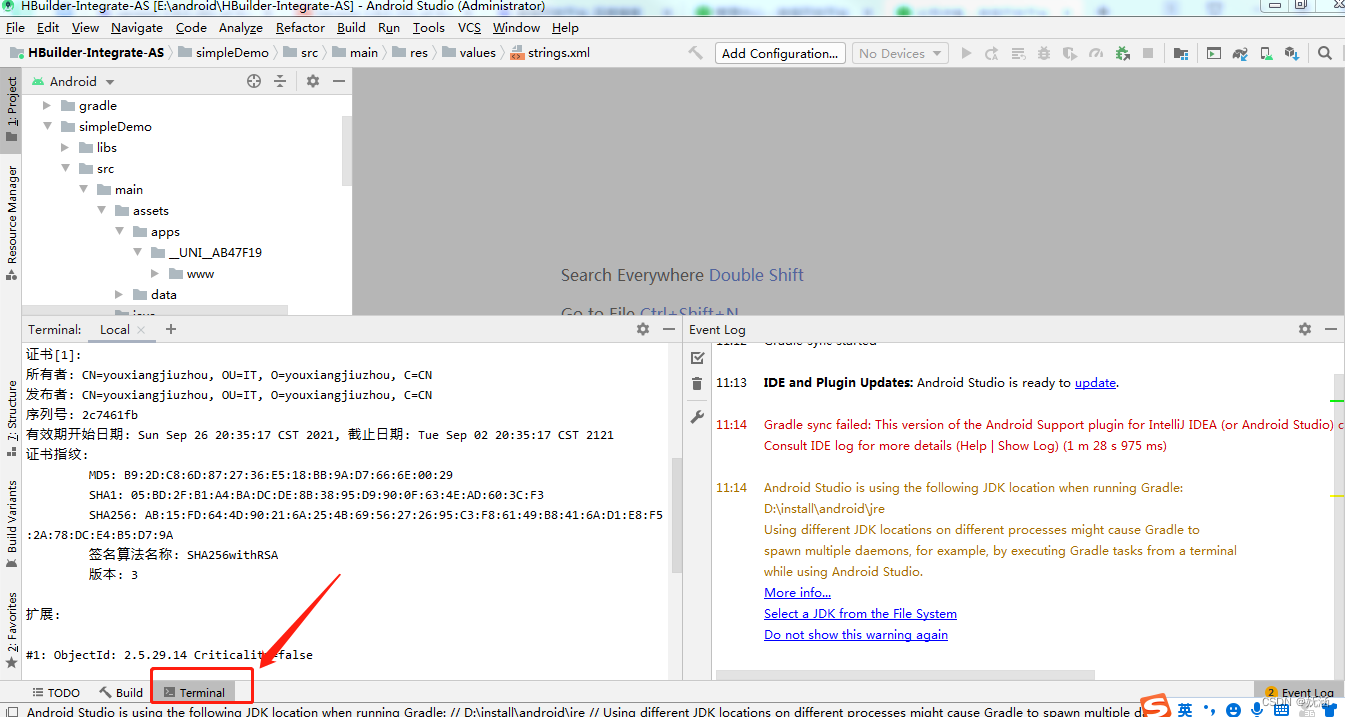Click Select a JDK from the File System
The image size is (1345, 717).
tap(860, 614)
